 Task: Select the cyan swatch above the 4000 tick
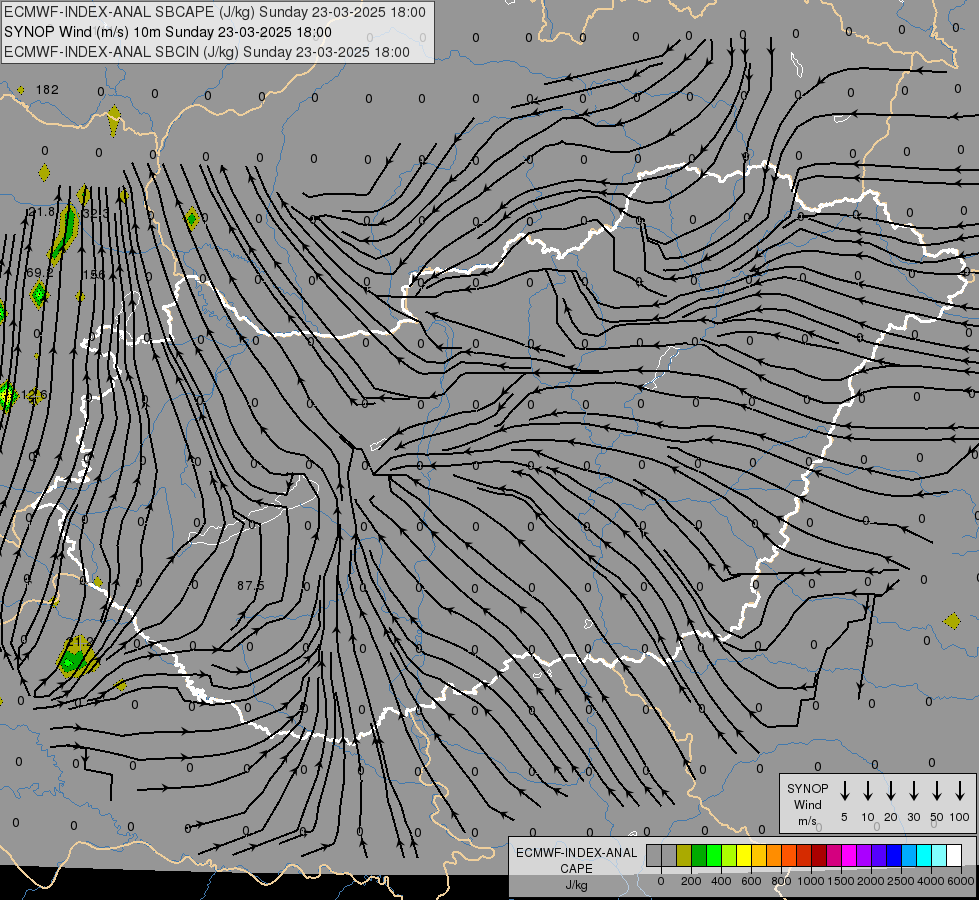[923, 855]
